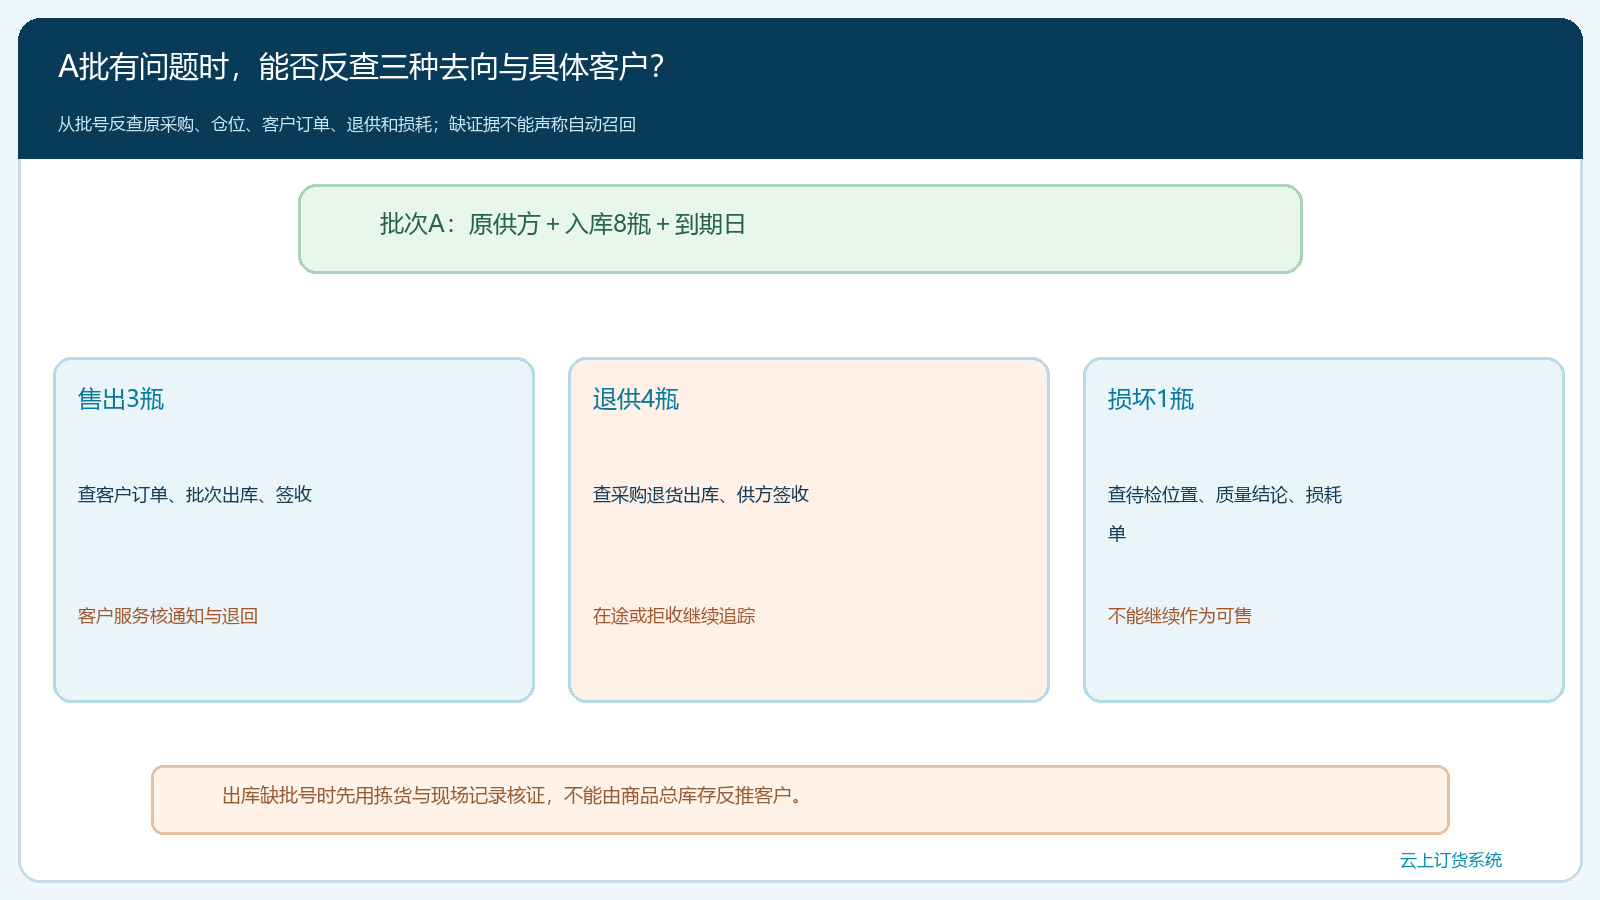This screenshot has width=1600, height=900.
Task: Click '在途或拒收继续追踪' text
Action: pos(674,616)
